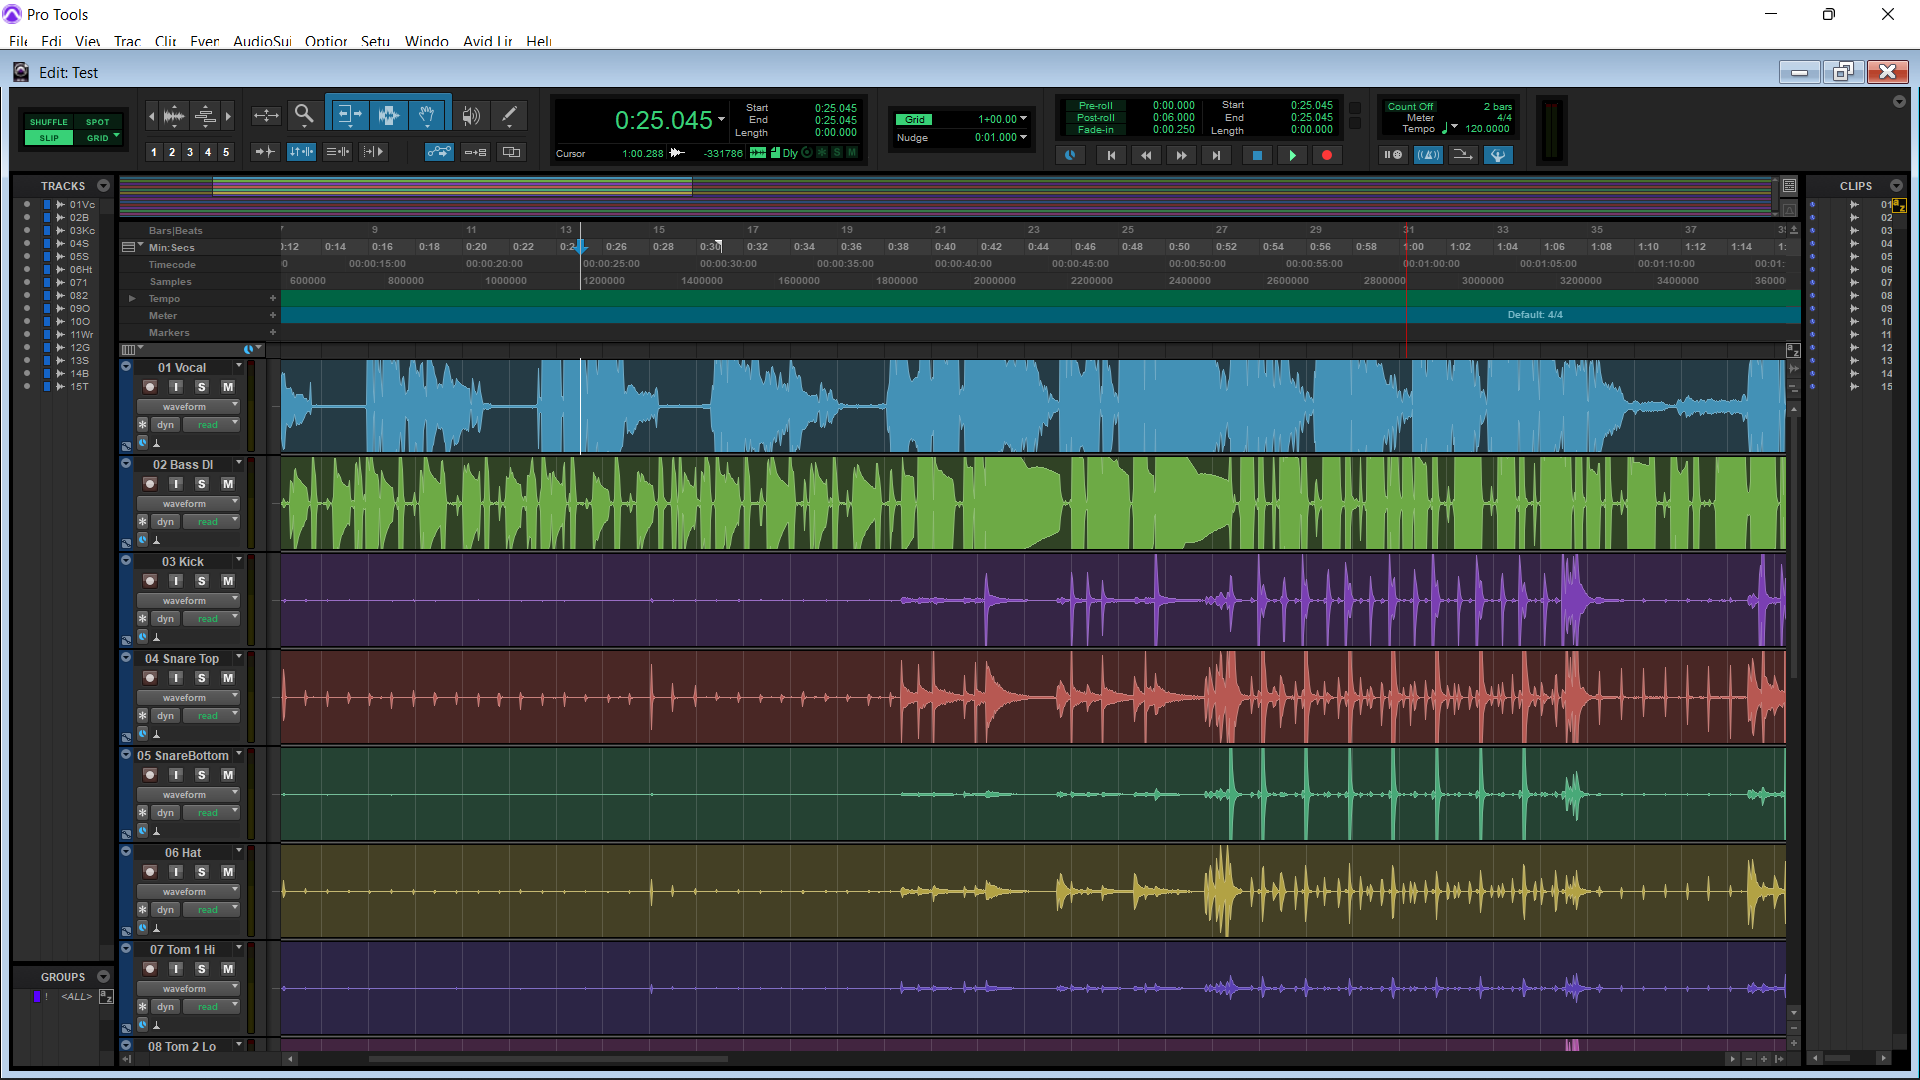Viewport: 1920px width, 1080px height.
Task: Mute the 02 Bass DI track
Action: pos(228,484)
